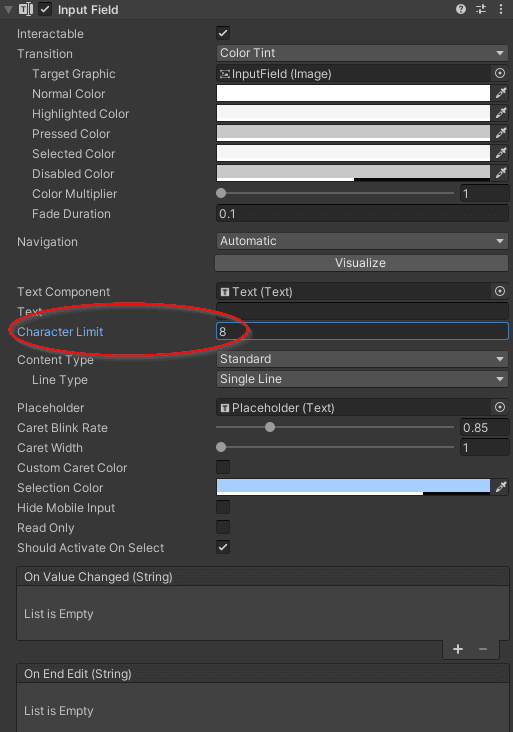513x732 pixels.
Task: Use the eyedropper next to Pressed Color
Action: pos(501,134)
